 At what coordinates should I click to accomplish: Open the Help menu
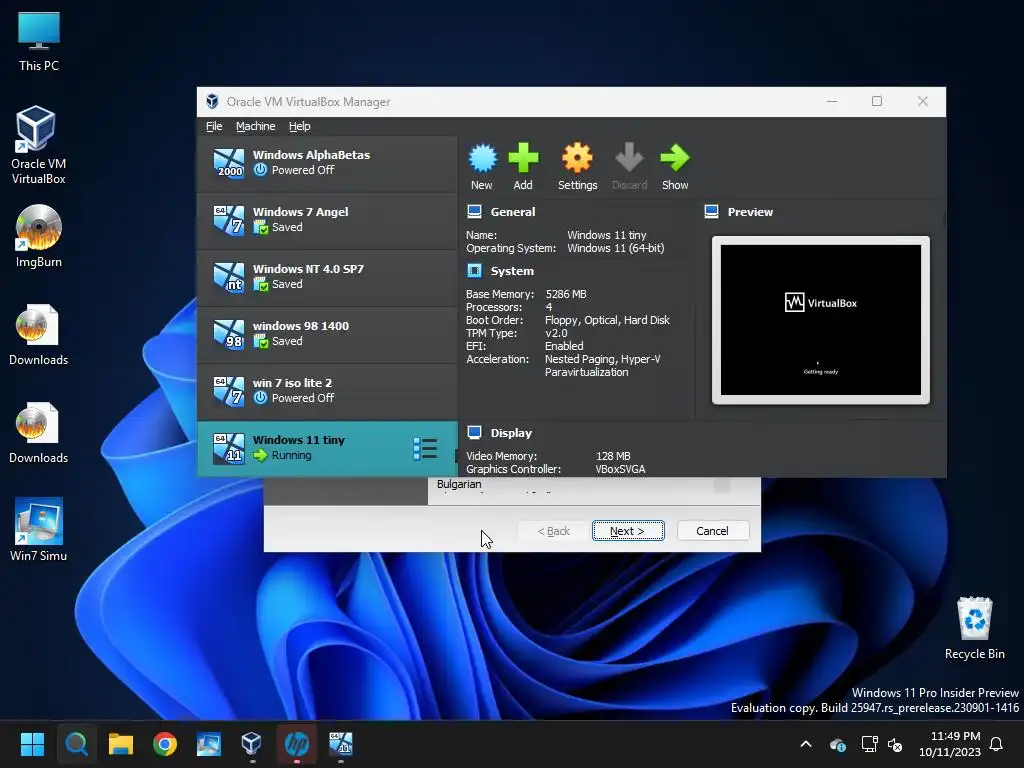pos(300,126)
